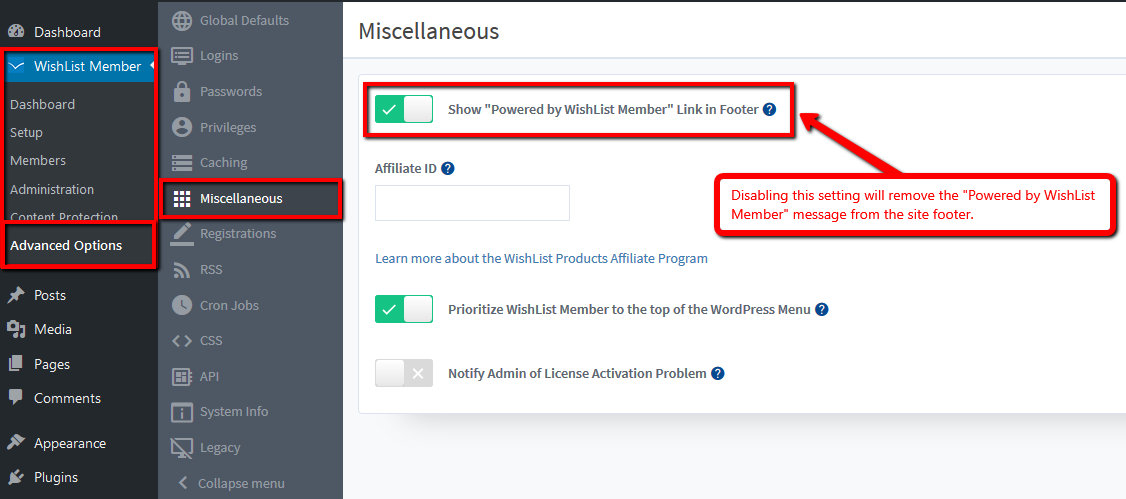Toggle Prioritize WishList Member in WordPress Menu
The image size is (1126, 499).
coord(404,309)
